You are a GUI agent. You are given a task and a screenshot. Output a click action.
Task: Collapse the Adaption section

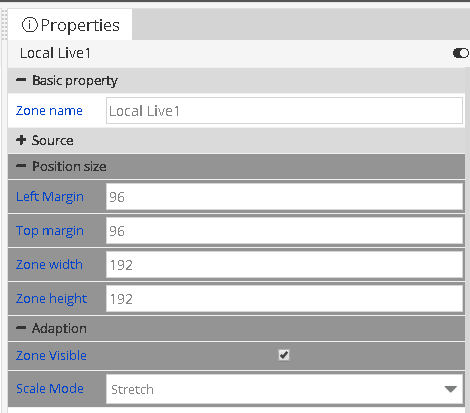pos(21,328)
